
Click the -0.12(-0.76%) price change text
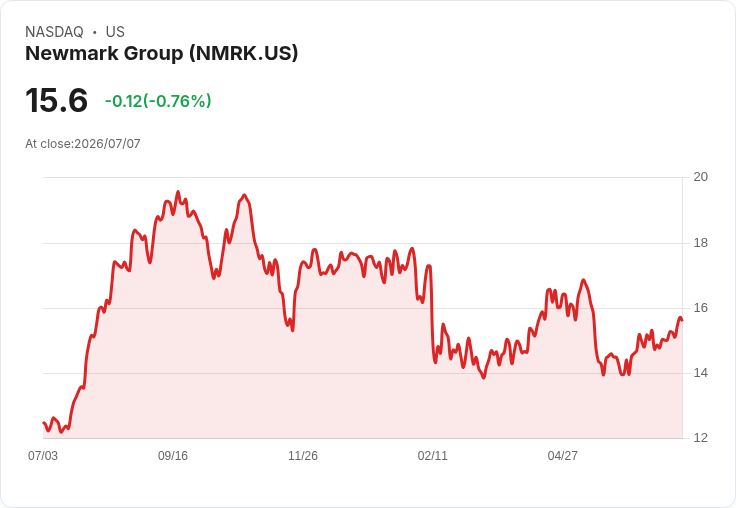158,101
